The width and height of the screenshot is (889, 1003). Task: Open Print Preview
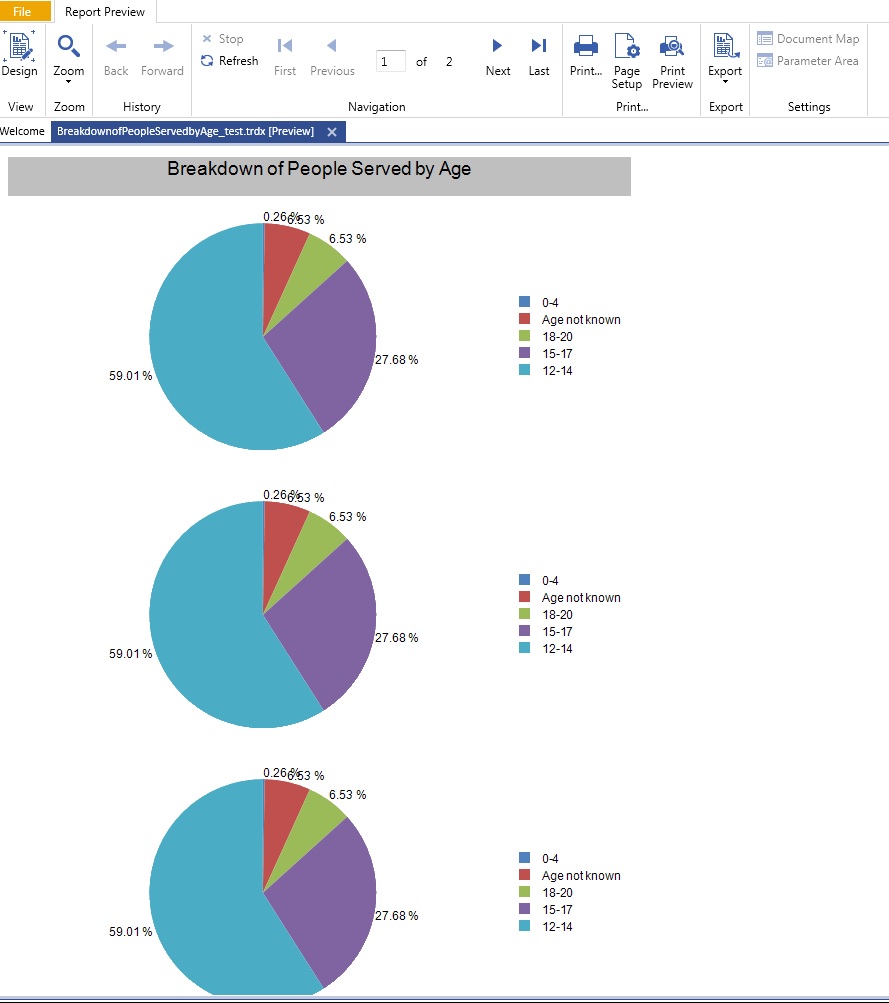[x=672, y=61]
